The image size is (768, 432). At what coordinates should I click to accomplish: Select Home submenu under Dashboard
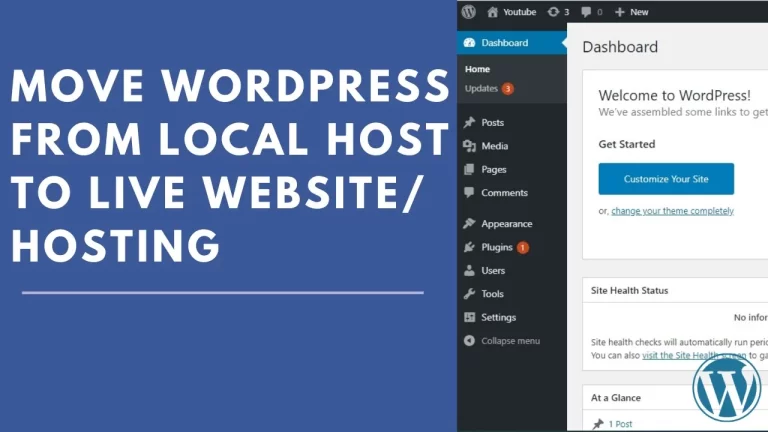click(x=478, y=69)
